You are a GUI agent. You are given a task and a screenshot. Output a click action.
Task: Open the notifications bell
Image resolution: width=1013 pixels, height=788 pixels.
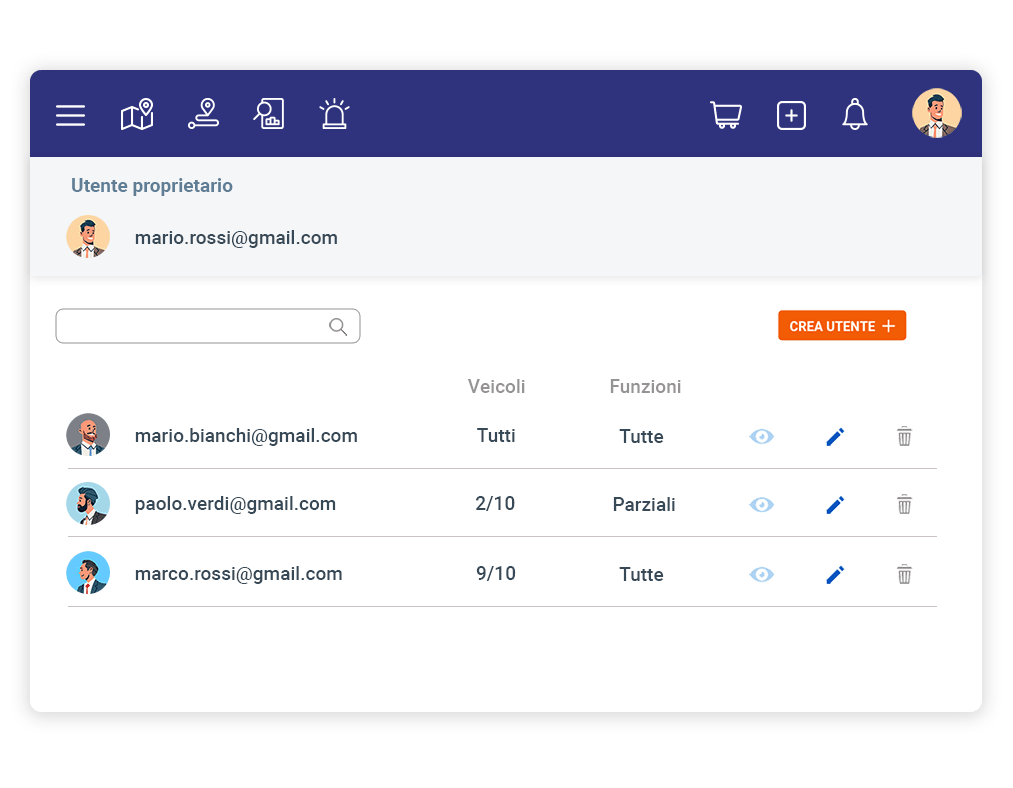(854, 115)
